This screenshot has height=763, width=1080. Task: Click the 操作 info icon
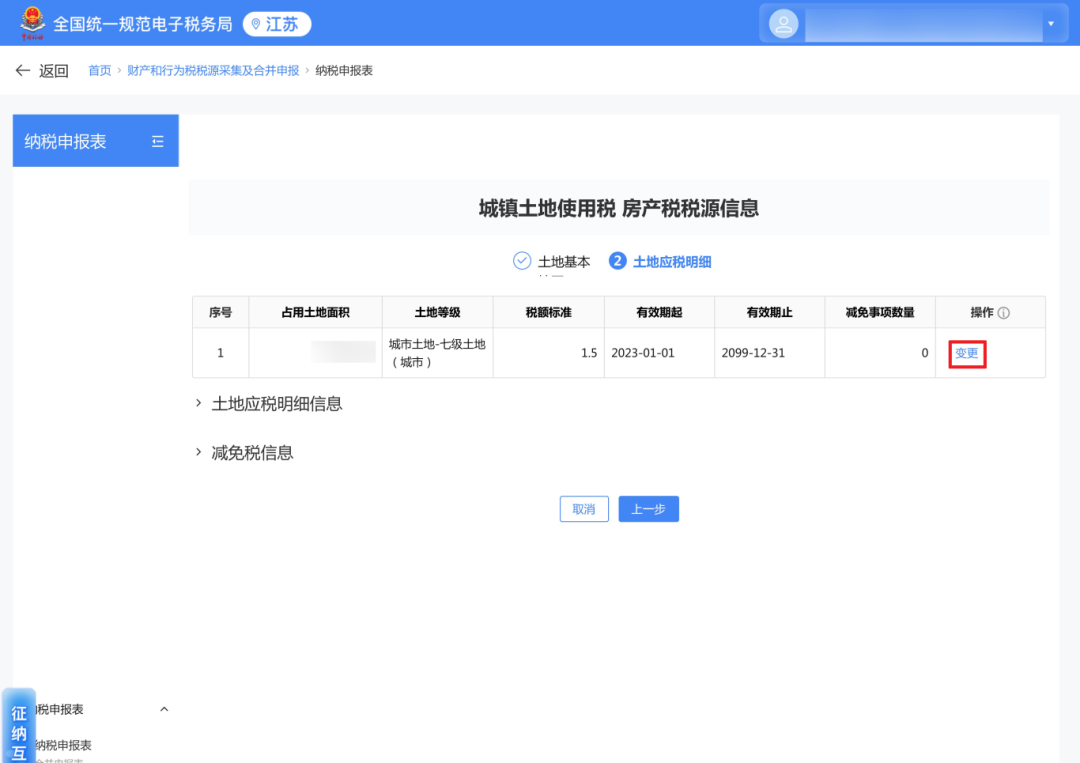coord(1004,313)
